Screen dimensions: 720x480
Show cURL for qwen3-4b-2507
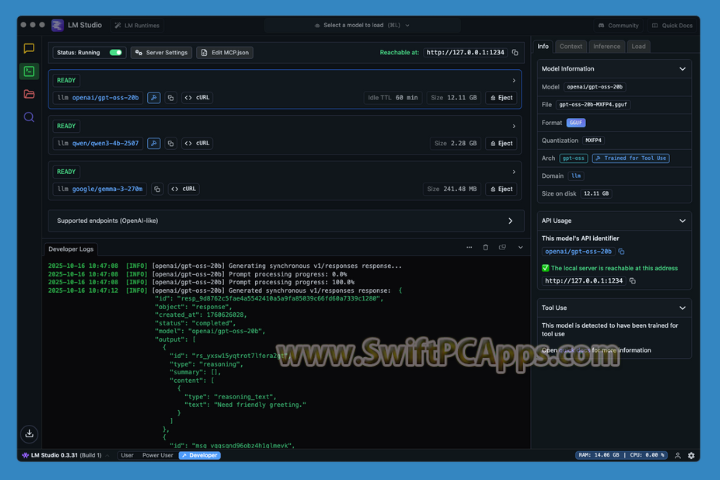tap(197, 143)
